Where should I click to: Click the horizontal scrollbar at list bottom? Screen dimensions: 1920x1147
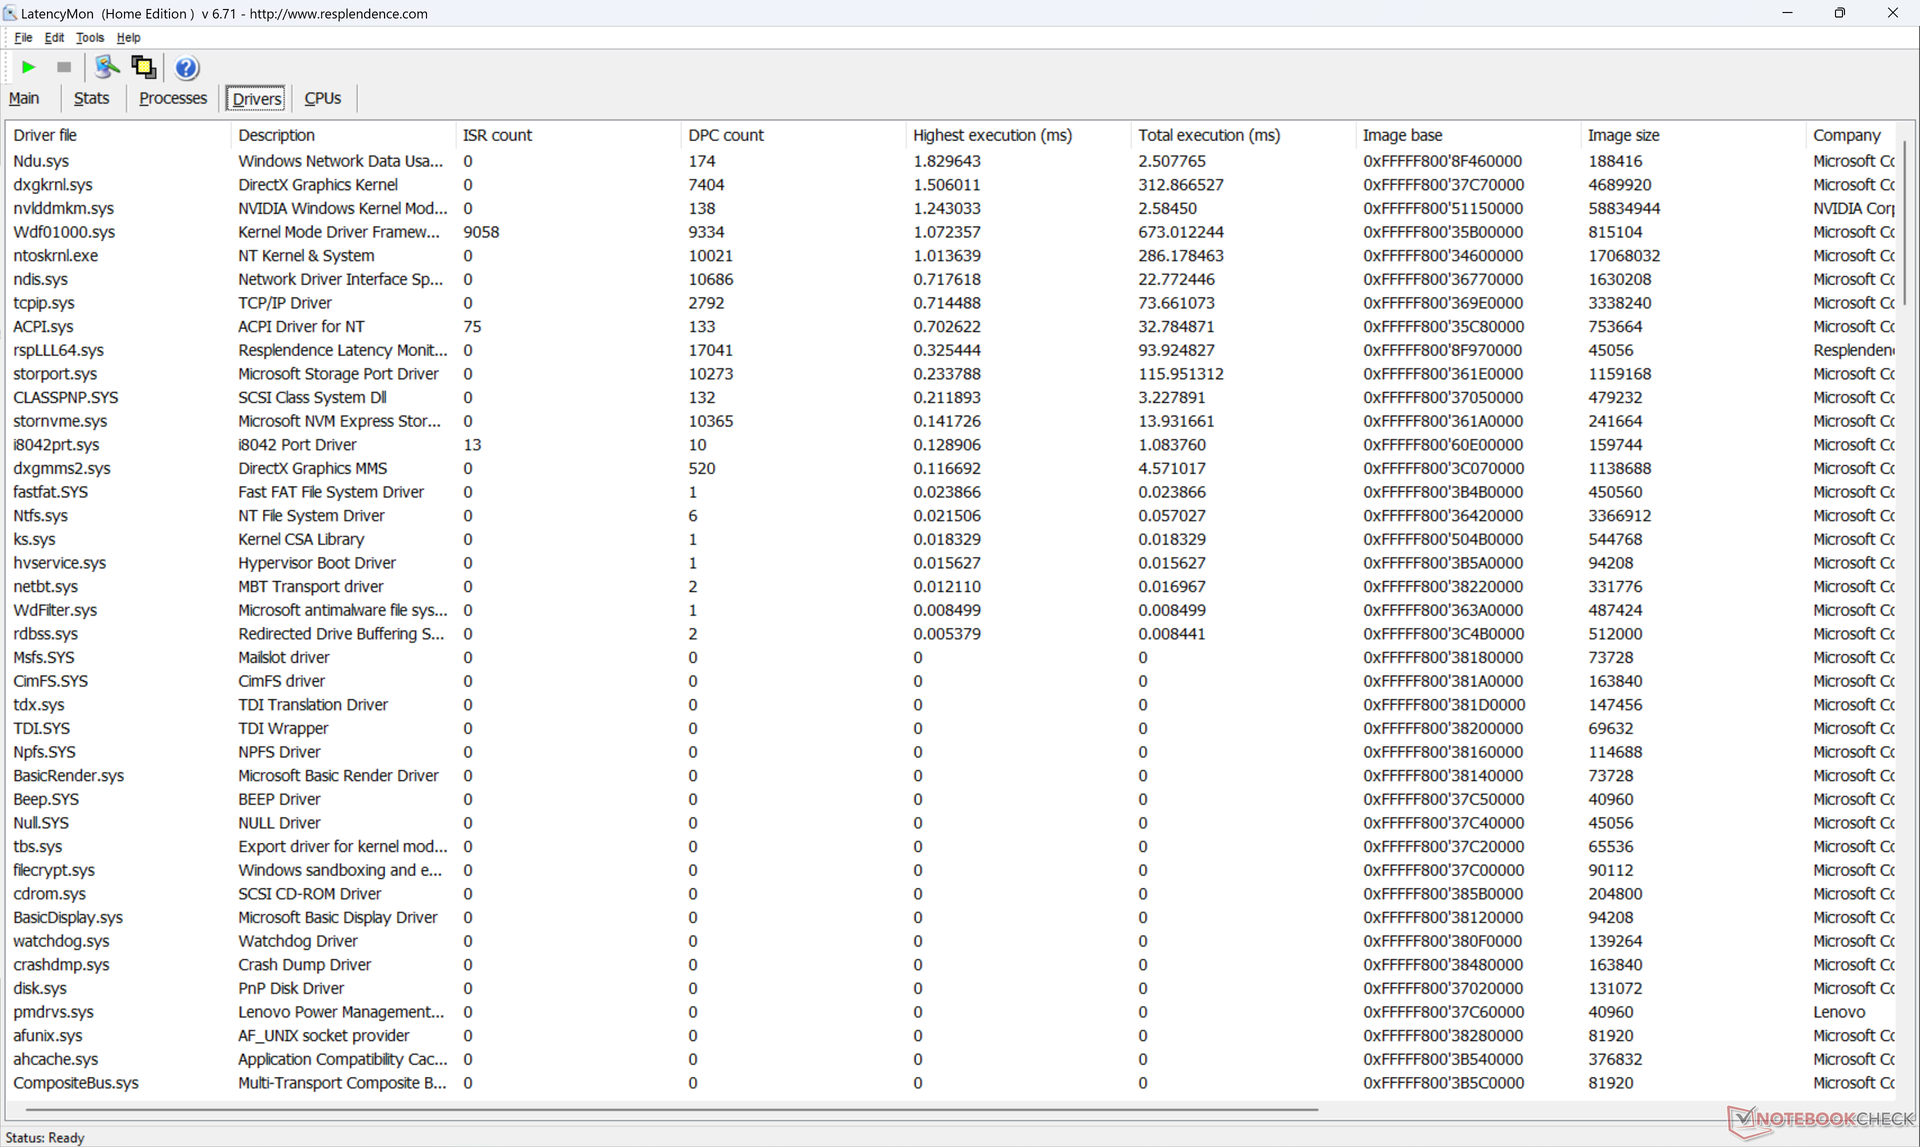tap(670, 1109)
